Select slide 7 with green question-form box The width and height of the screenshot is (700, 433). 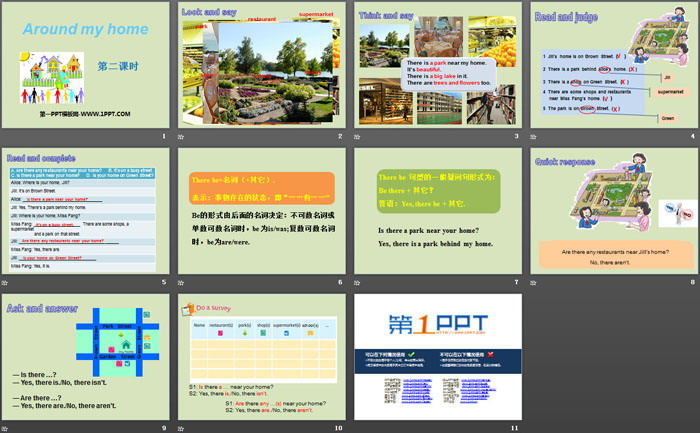438,210
